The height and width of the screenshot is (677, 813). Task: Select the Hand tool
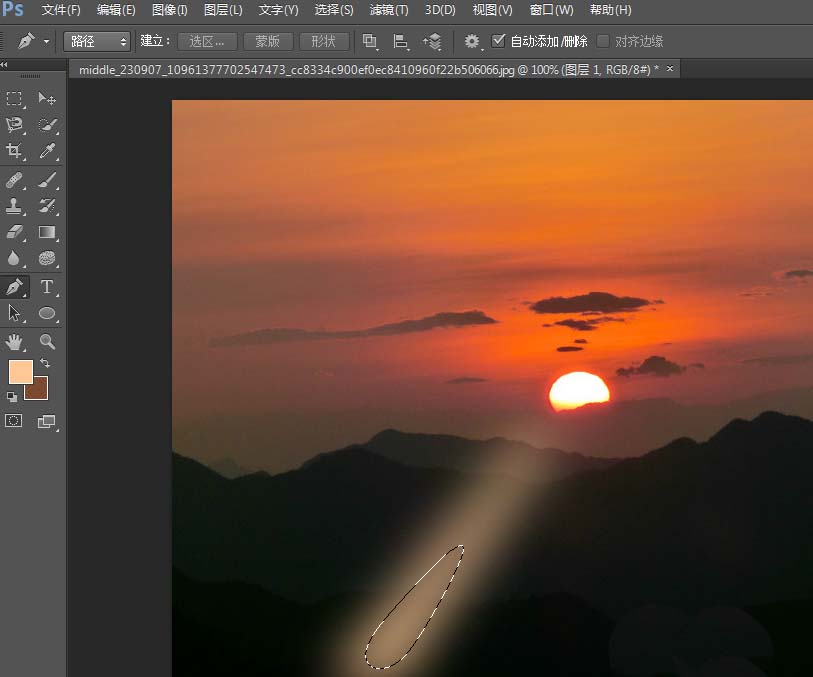pyautogui.click(x=14, y=341)
